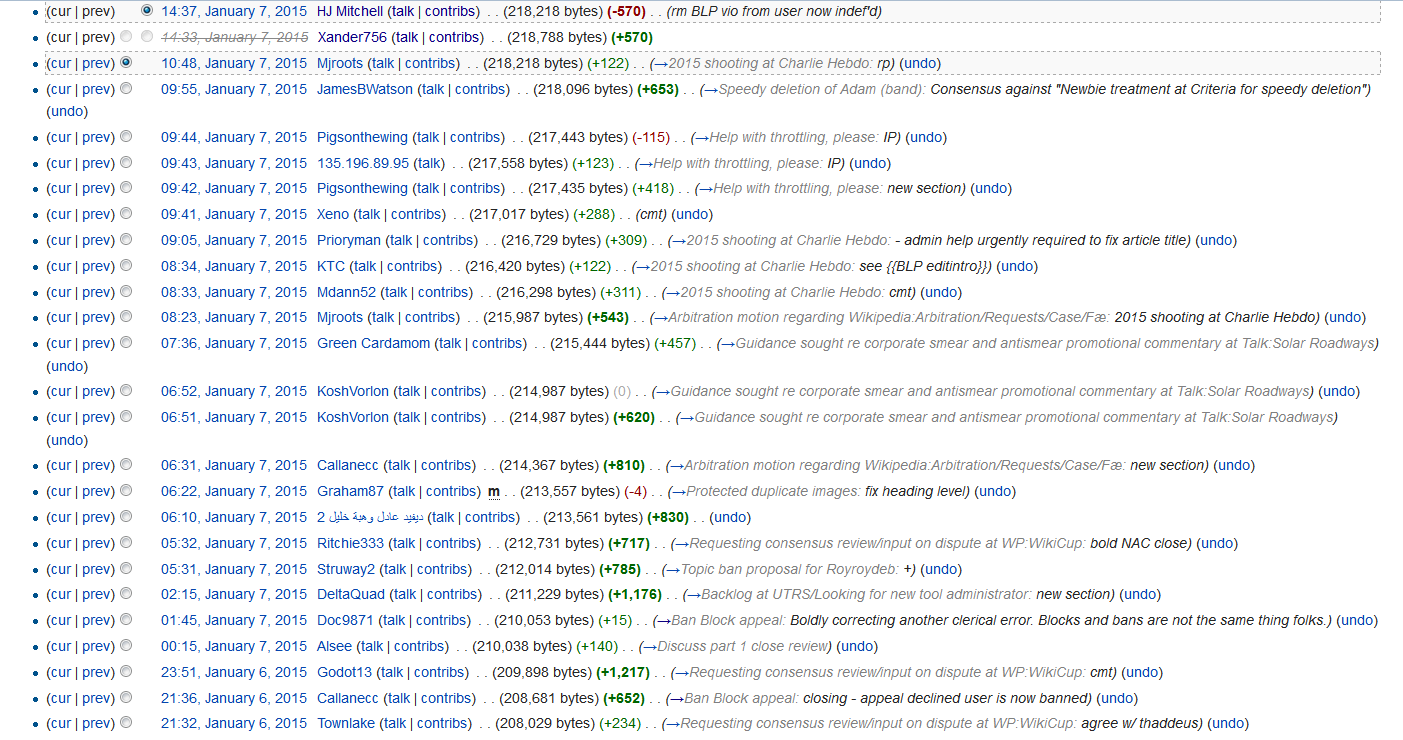Image resolution: width=1403 pixels, height=740 pixels.
Task: Open Graham87's user page
Action: point(350,491)
